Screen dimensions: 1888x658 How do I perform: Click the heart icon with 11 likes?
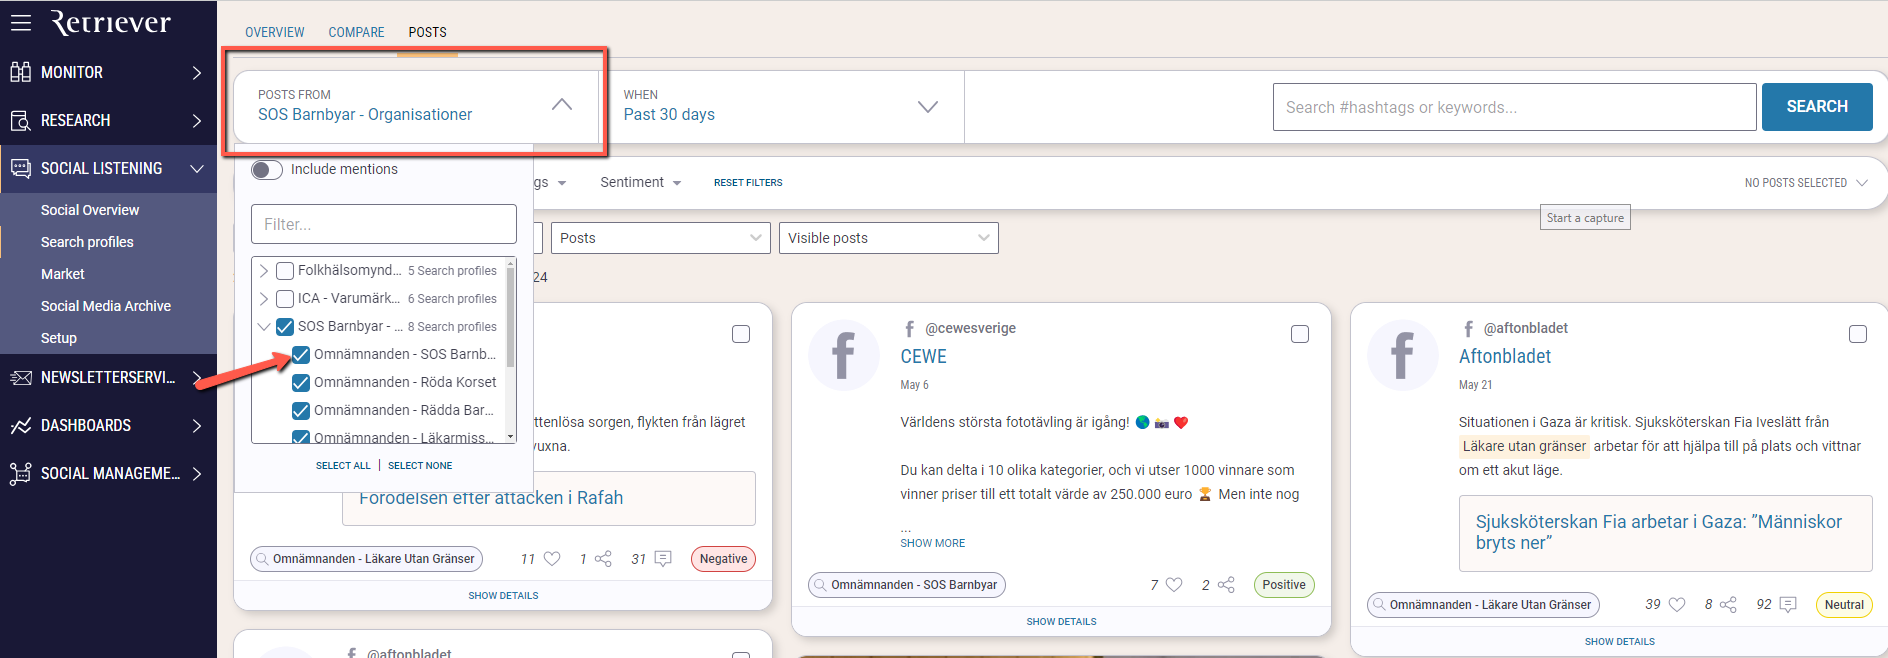click(x=552, y=559)
